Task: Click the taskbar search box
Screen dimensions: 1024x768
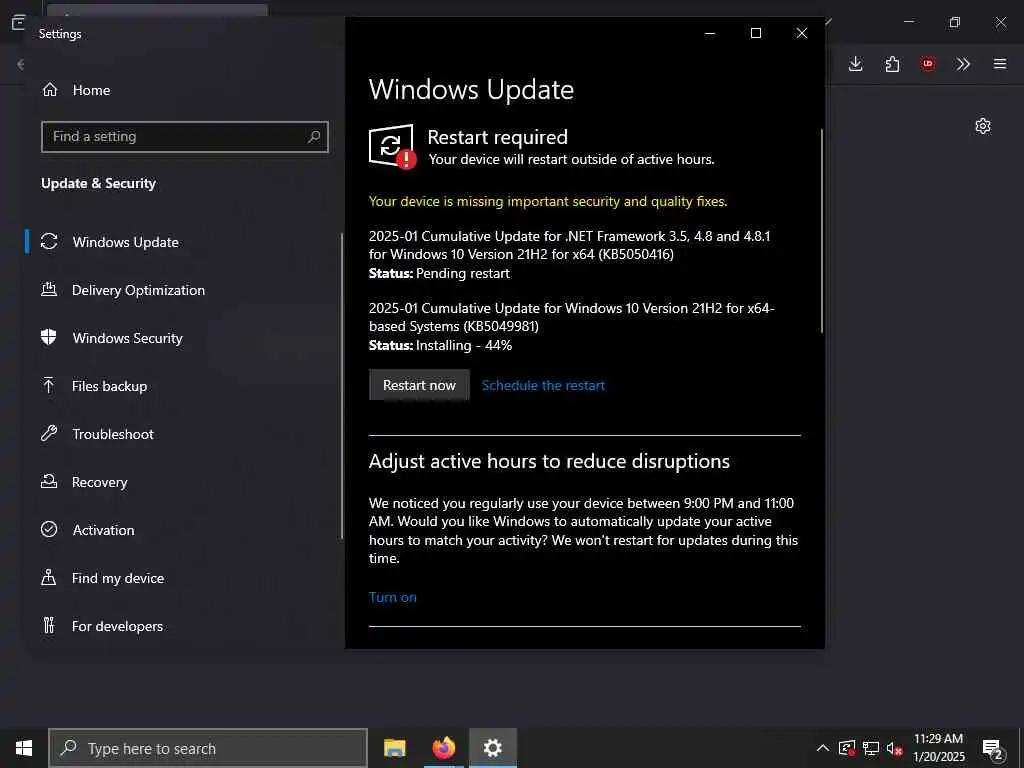Action: point(208,748)
